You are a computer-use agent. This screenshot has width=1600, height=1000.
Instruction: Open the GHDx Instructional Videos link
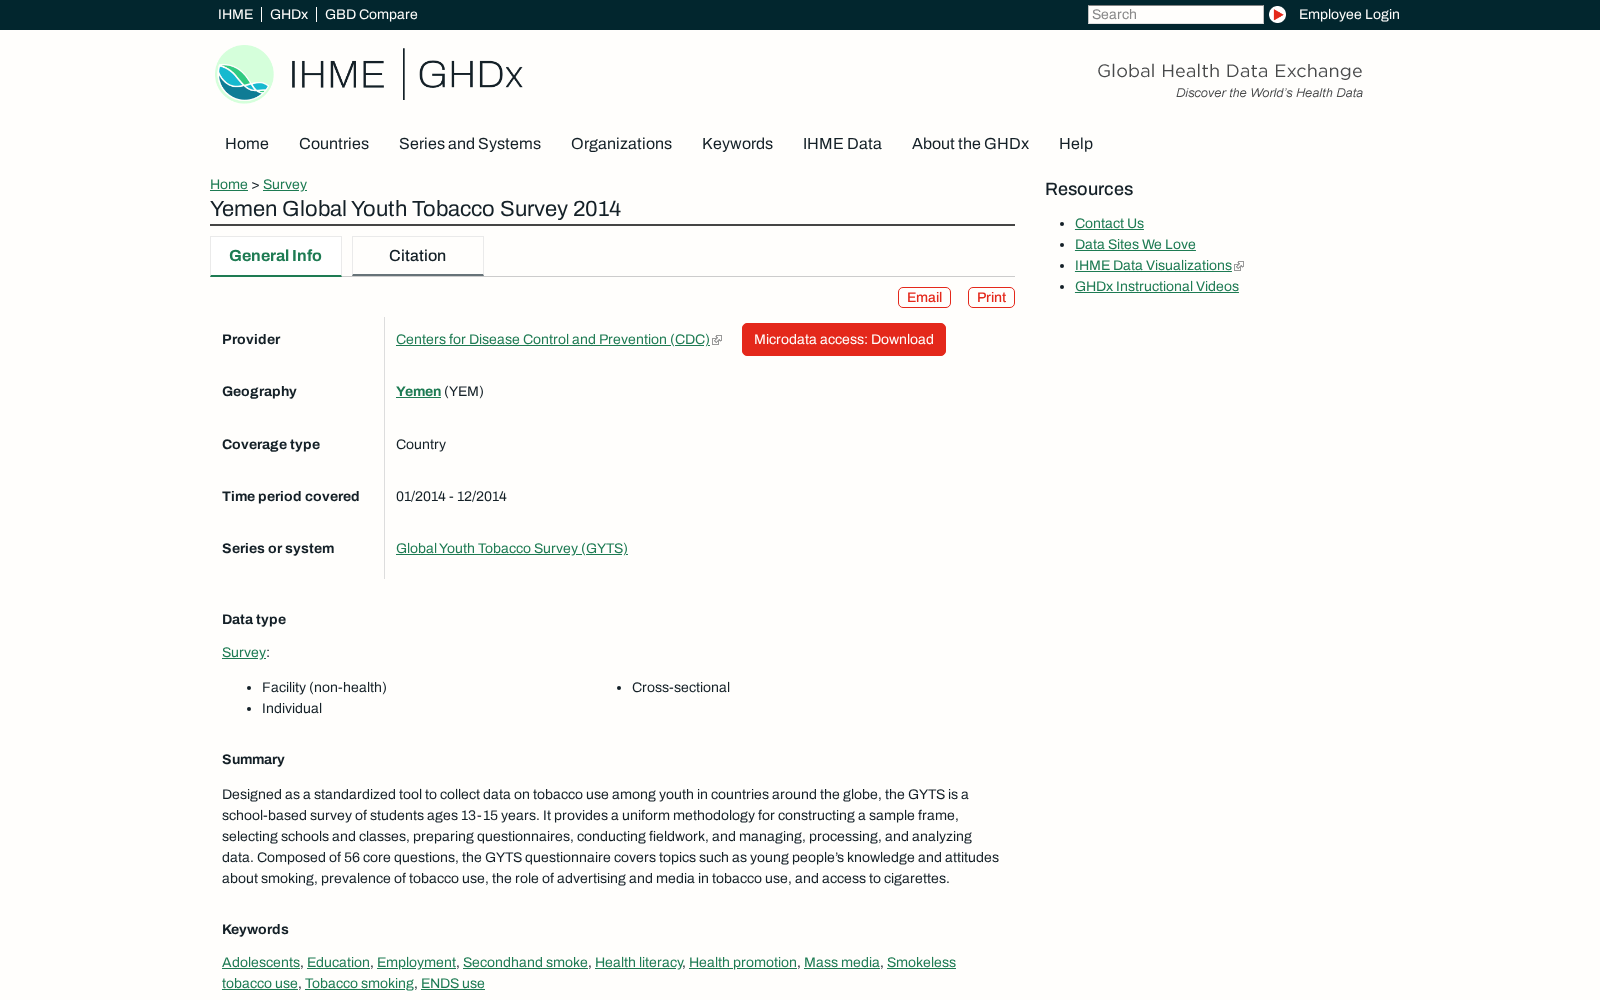point(1157,286)
